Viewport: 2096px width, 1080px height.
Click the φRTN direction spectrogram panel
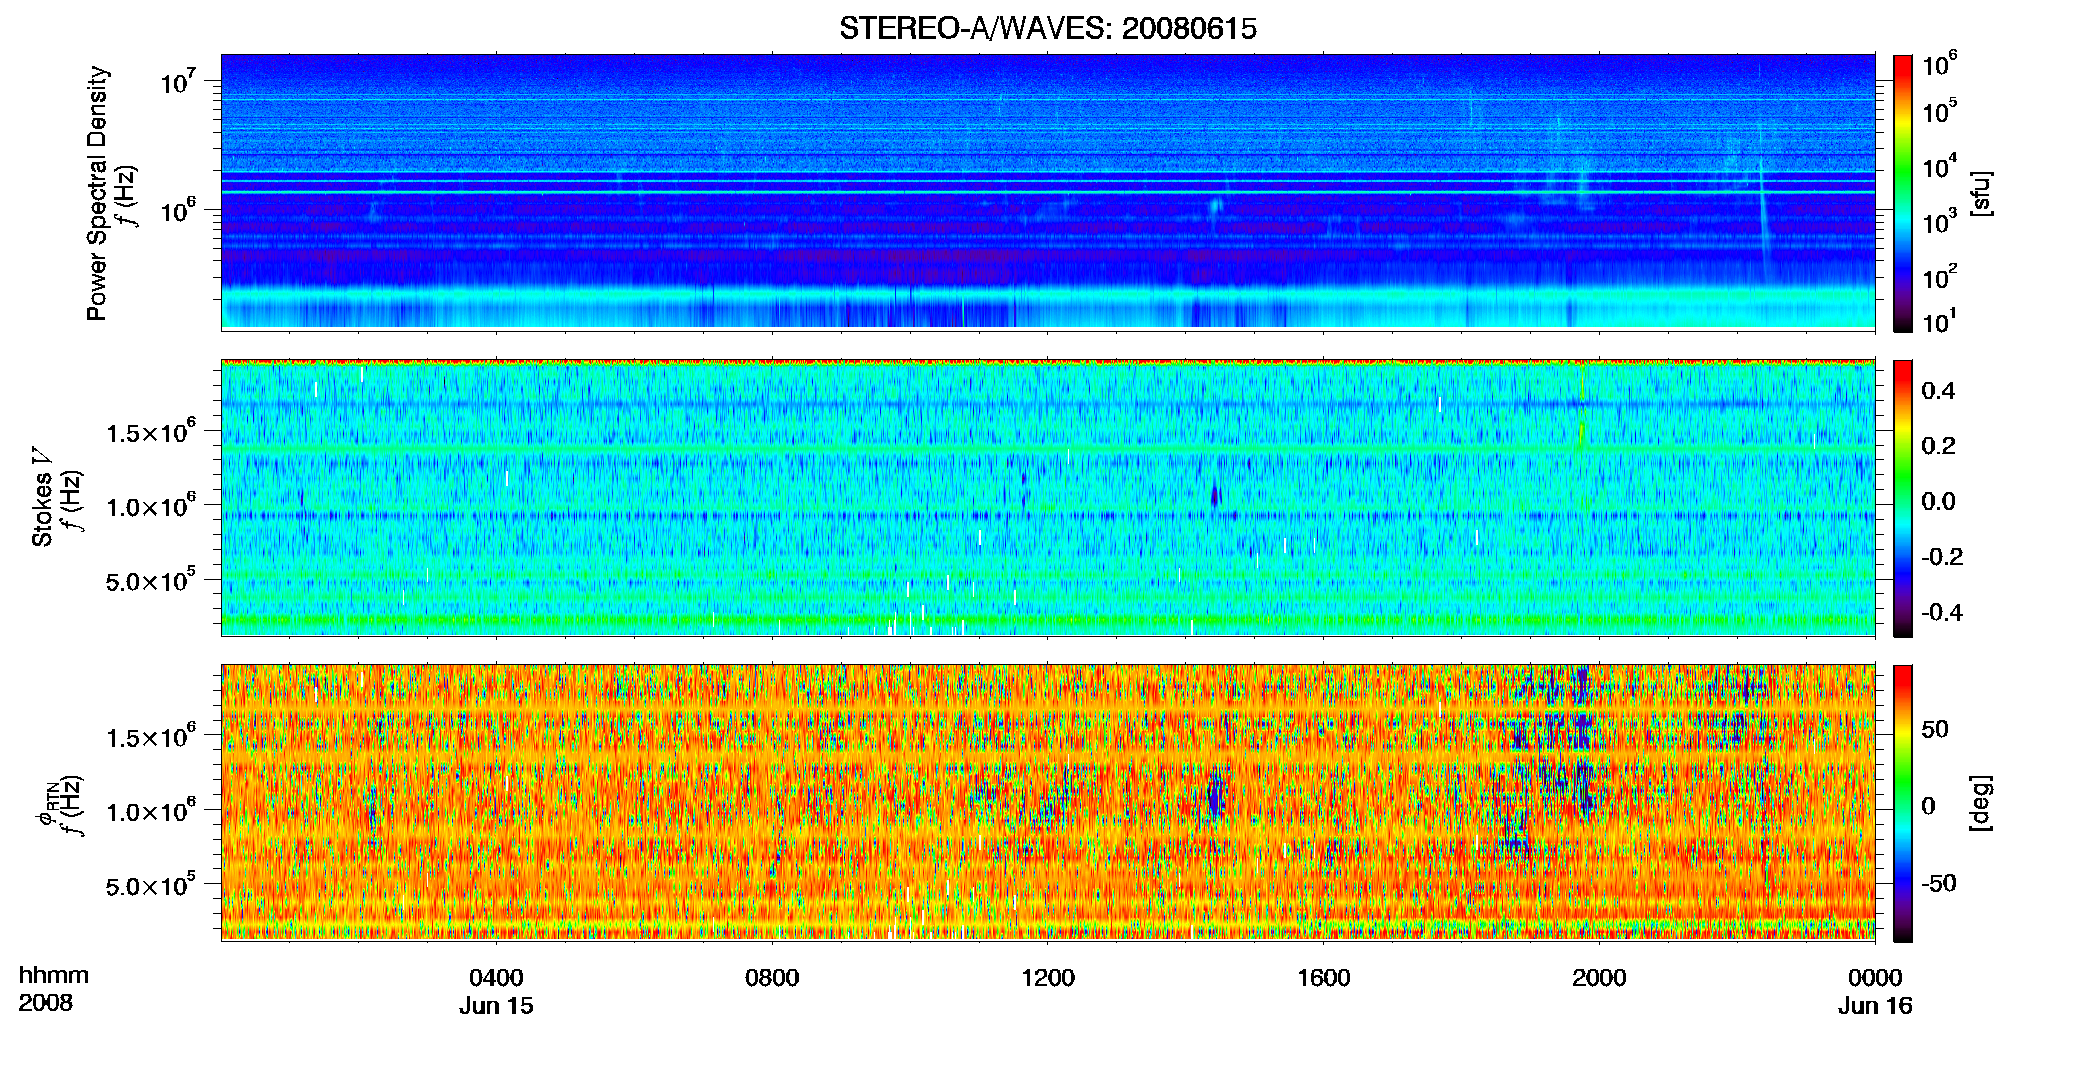pyautogui.click(x=1048, y=803)
